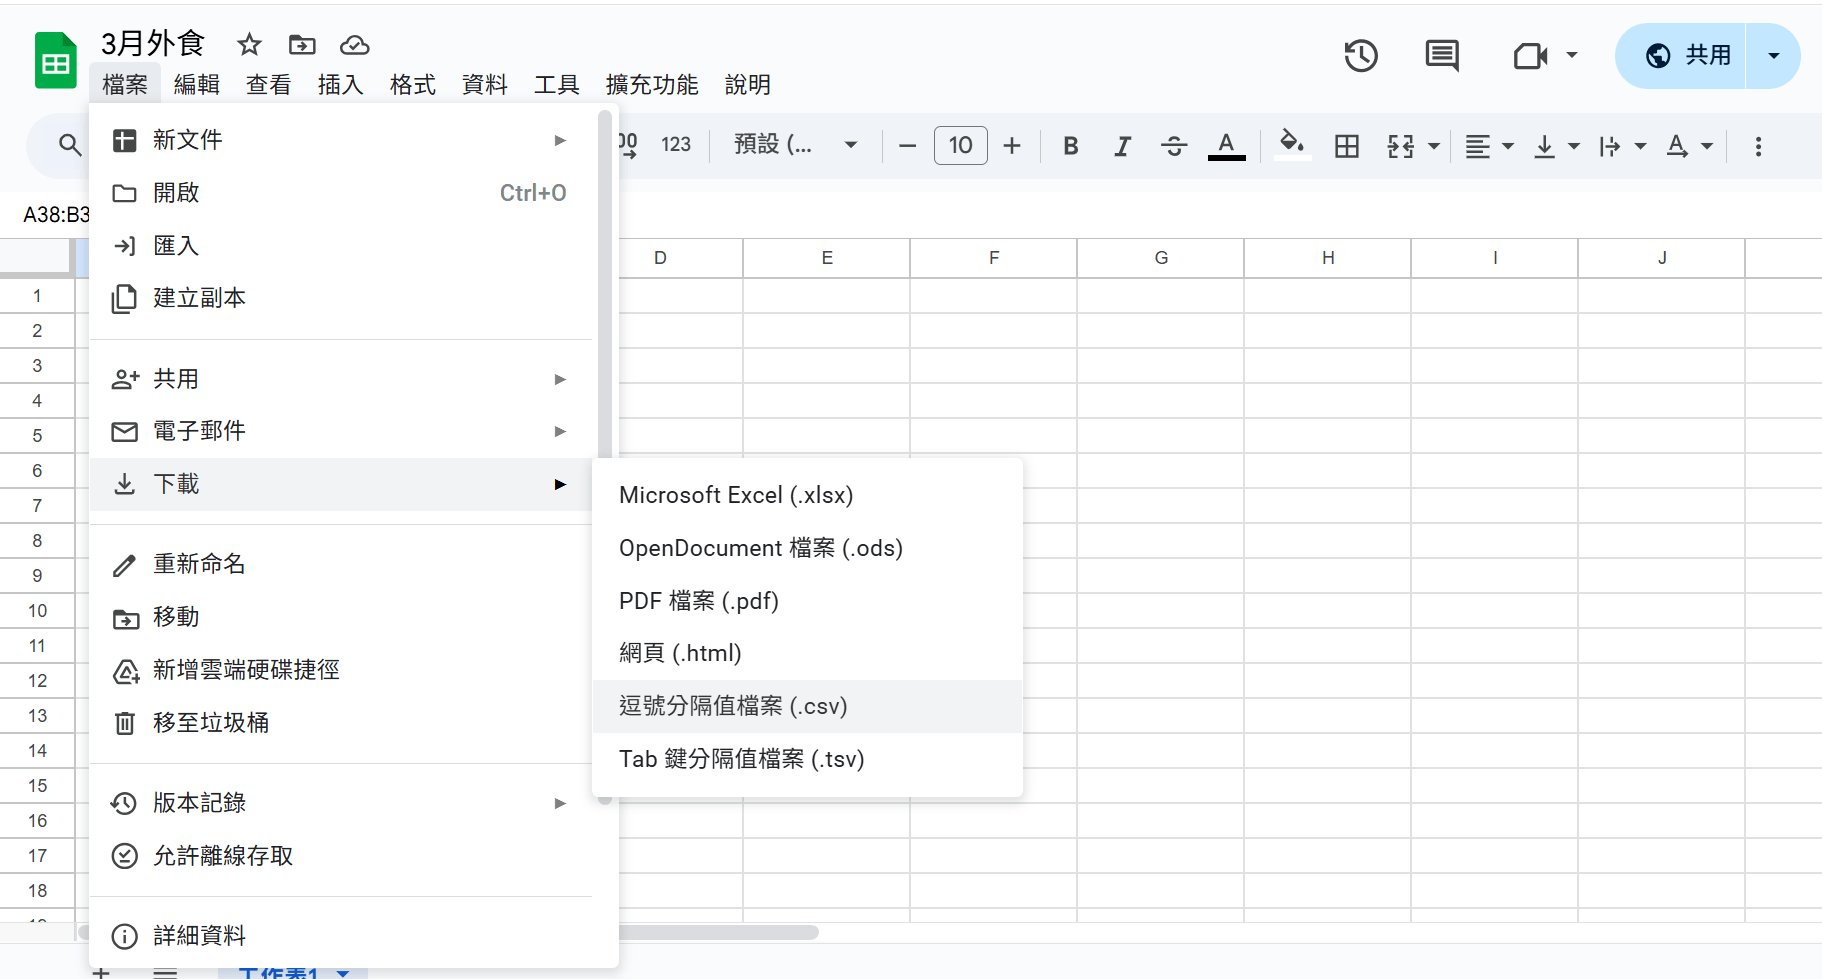Select 移動 move option
Screen dimensions: 1822x979
coord(341,617)
